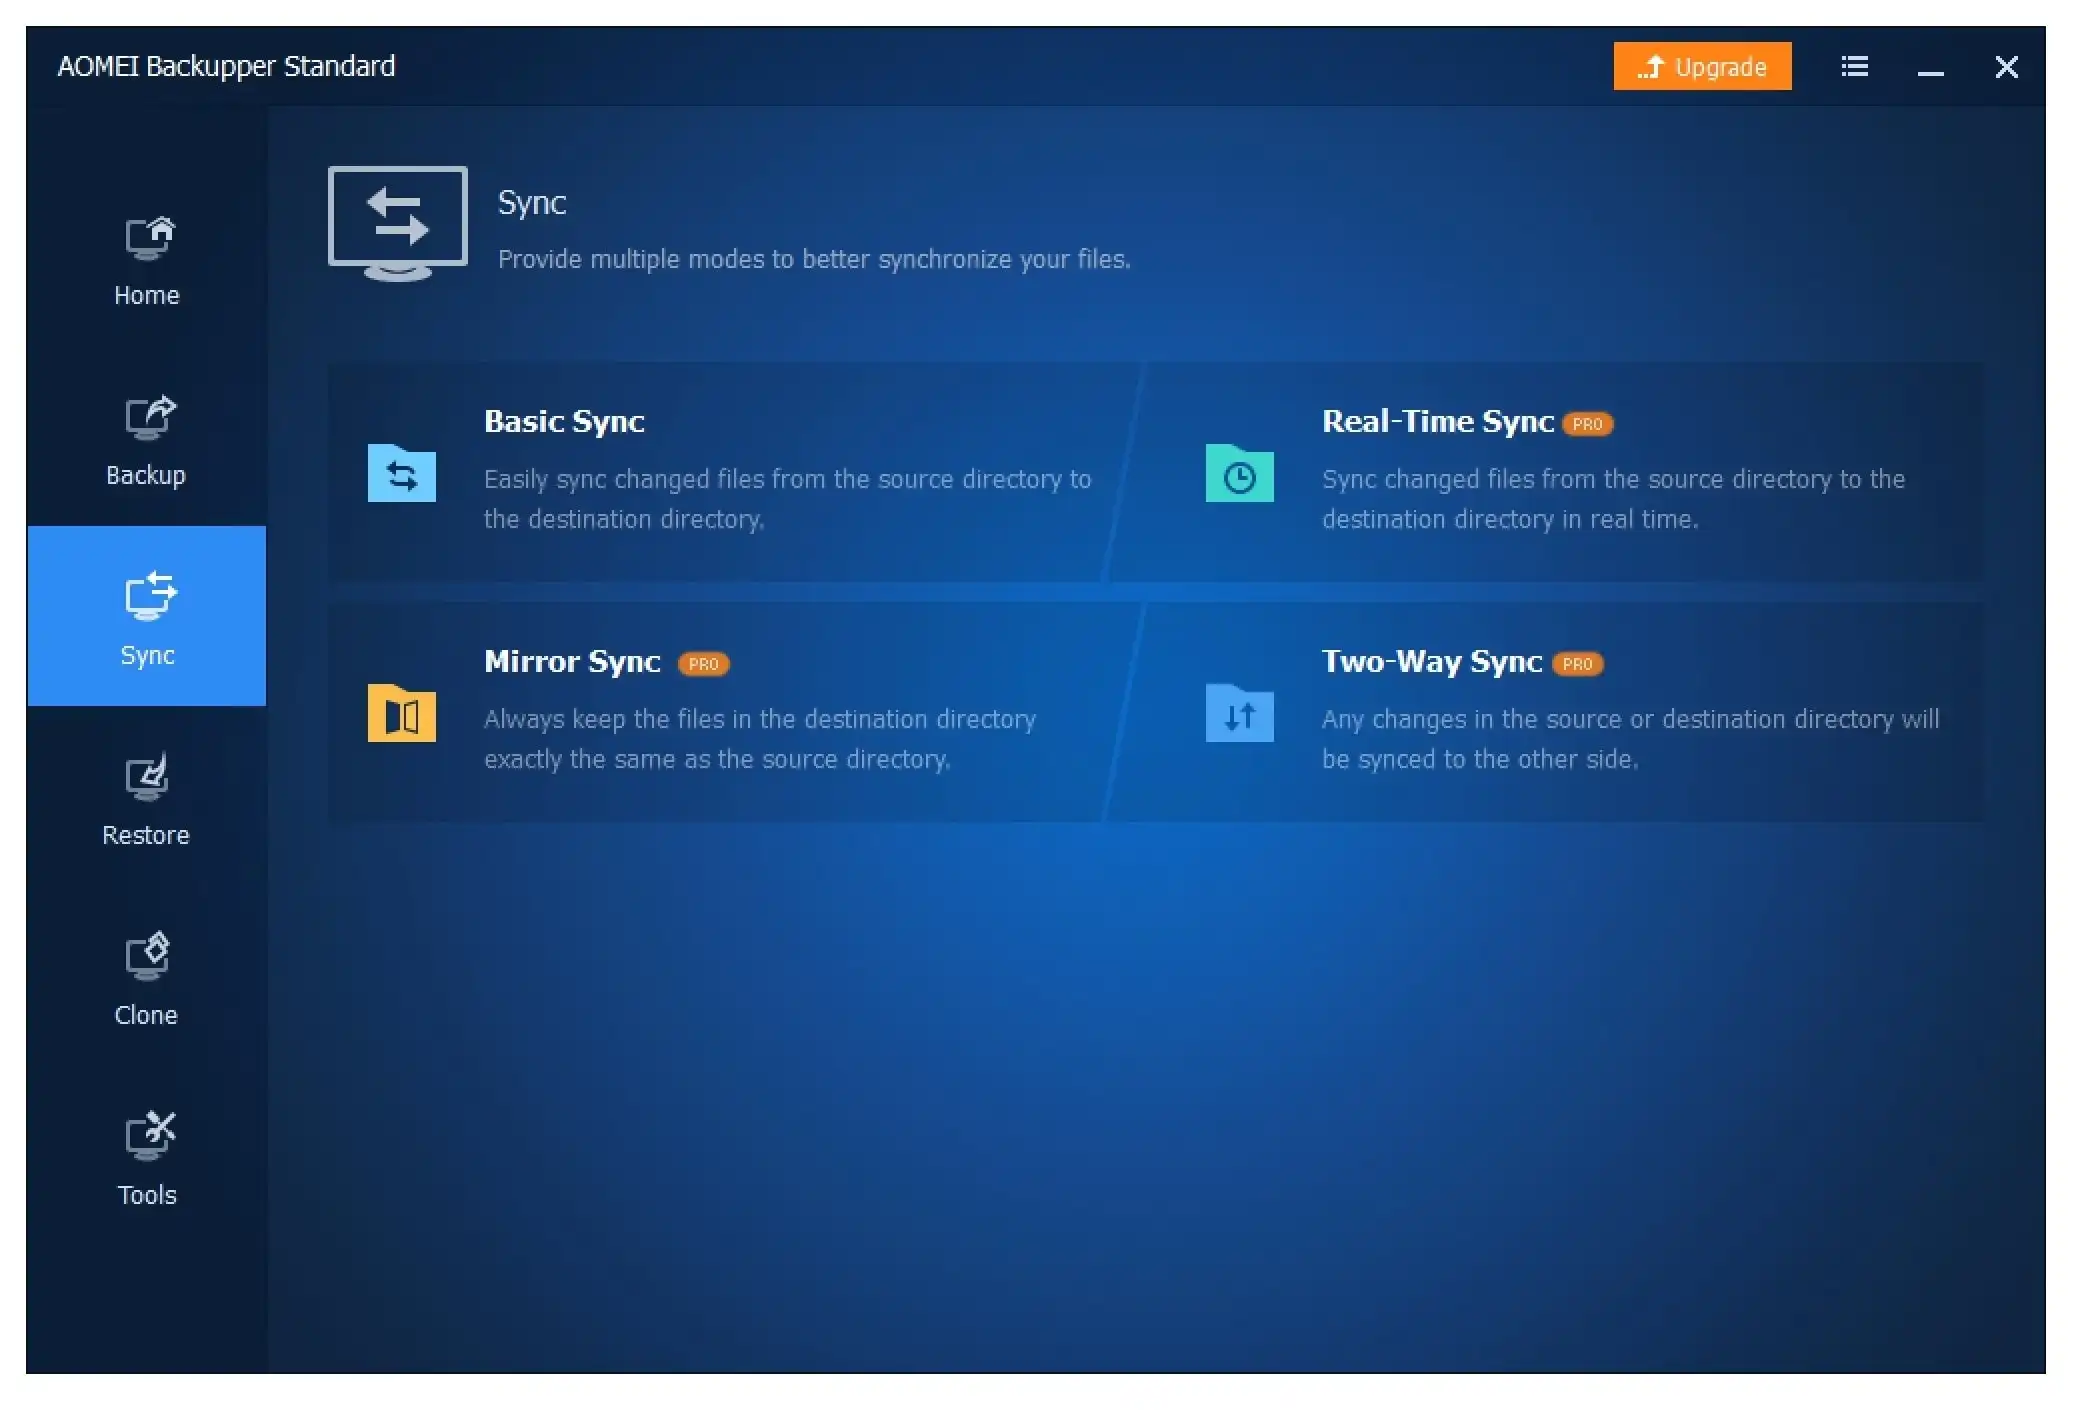Choose the Real-Time Sync option title
Screen dimensions: 2076x1410
(1438, 421)
